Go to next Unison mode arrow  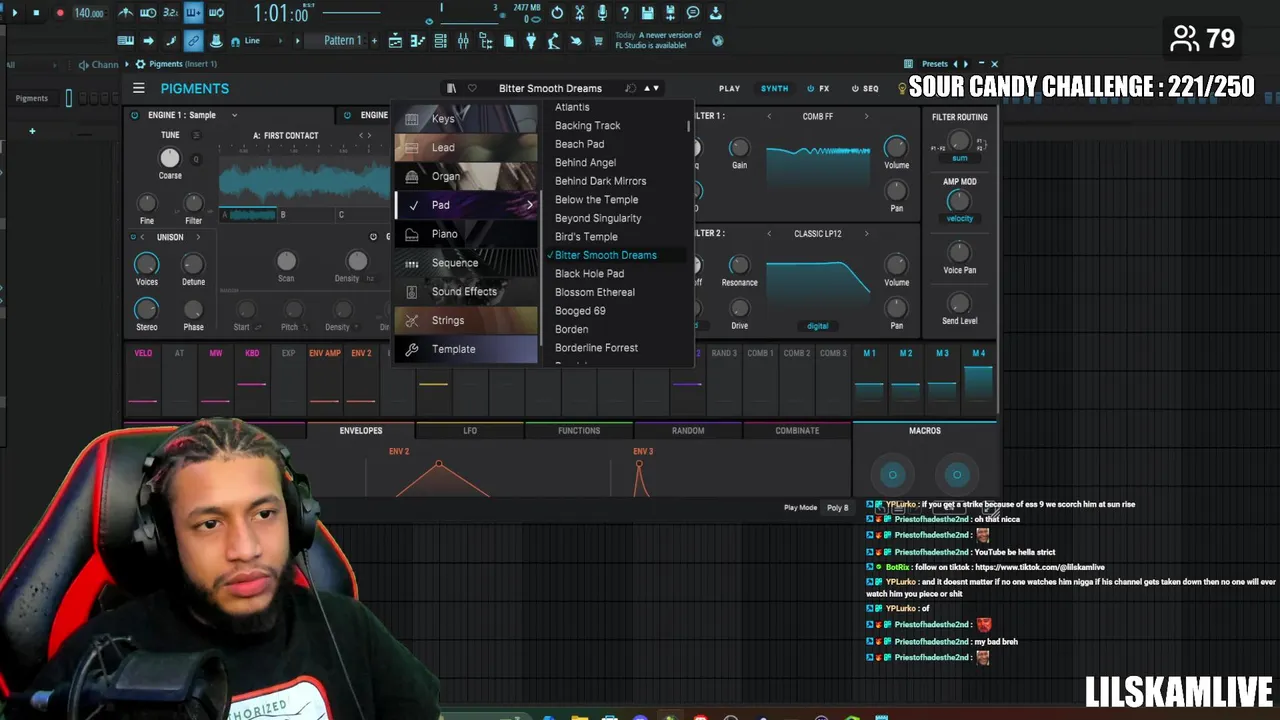click(198, 237)
